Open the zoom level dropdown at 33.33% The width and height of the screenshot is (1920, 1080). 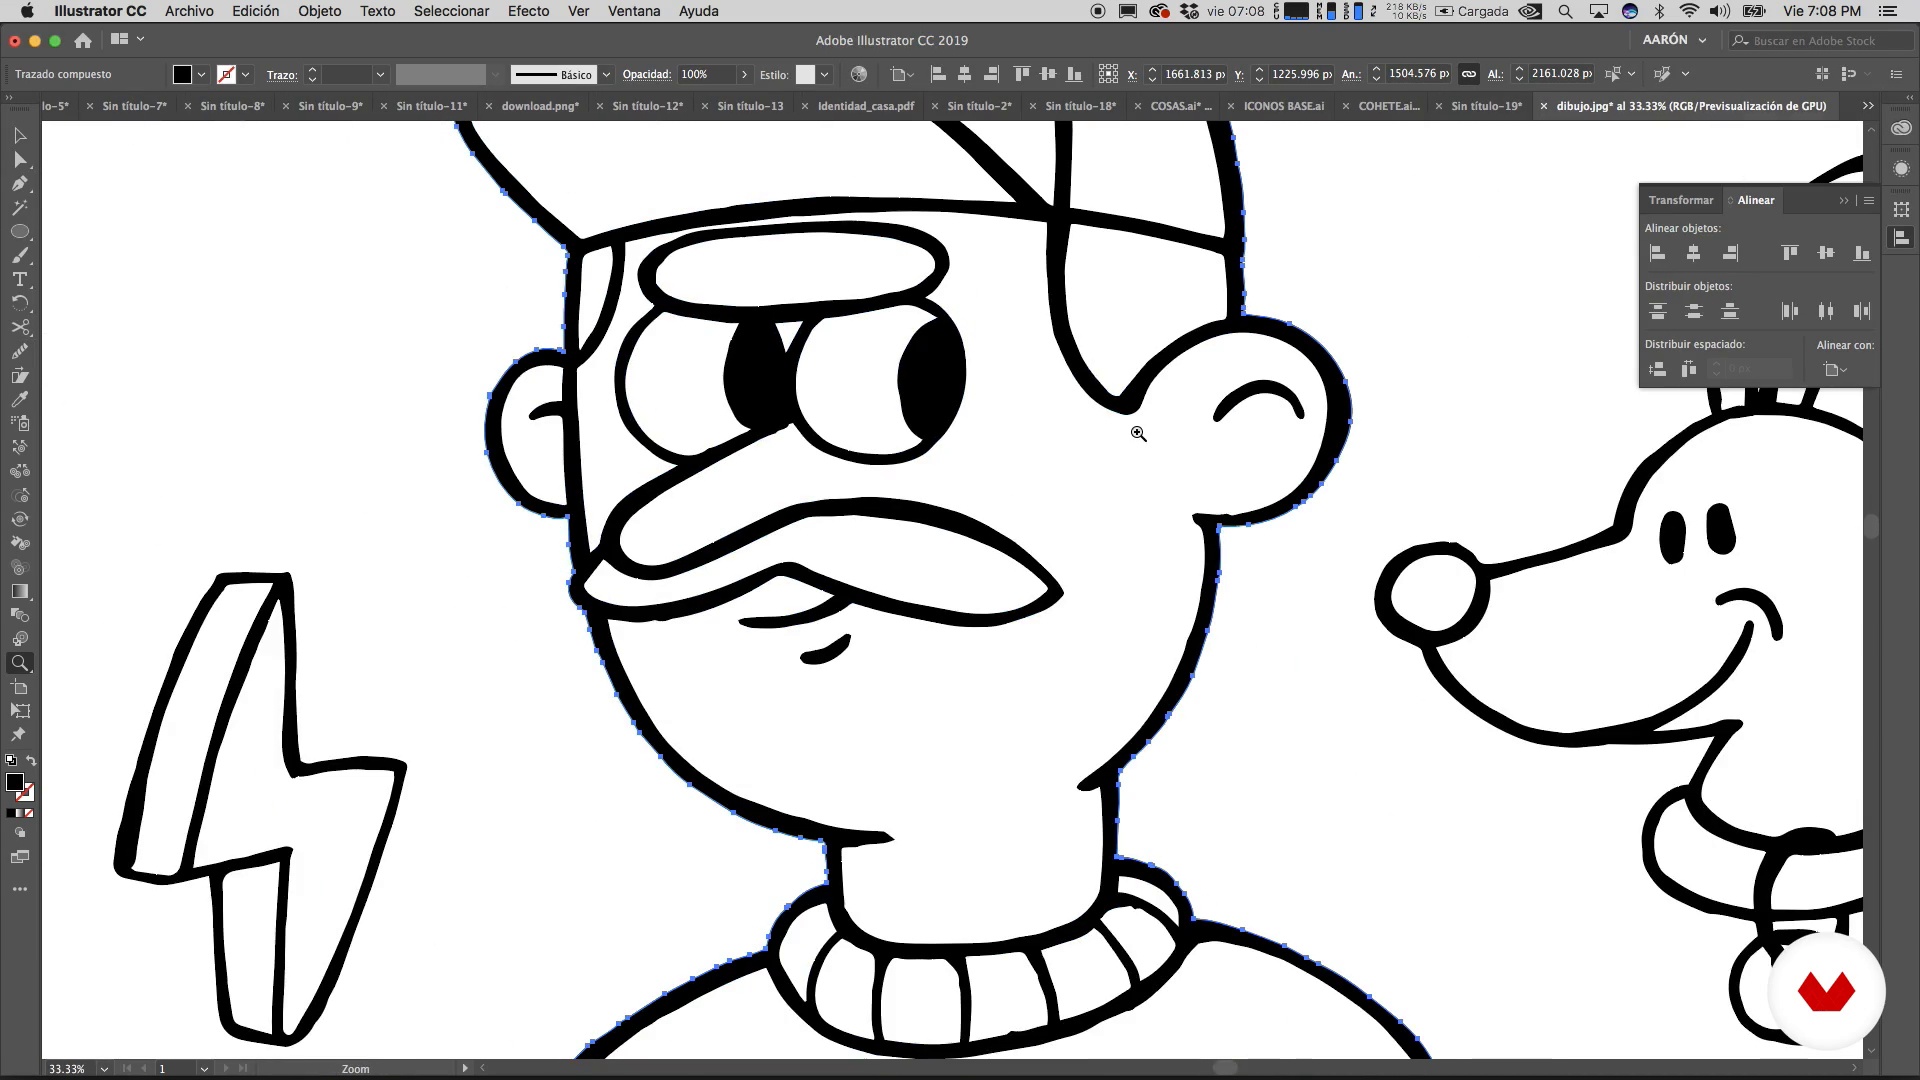(104, 1069)
